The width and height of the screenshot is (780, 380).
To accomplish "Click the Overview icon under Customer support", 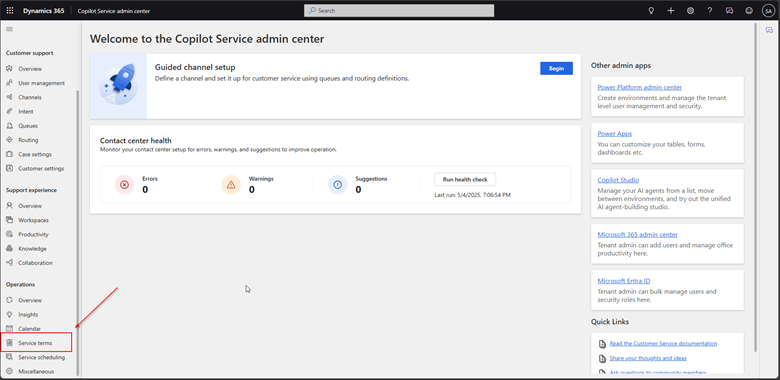I will point(9,69).
